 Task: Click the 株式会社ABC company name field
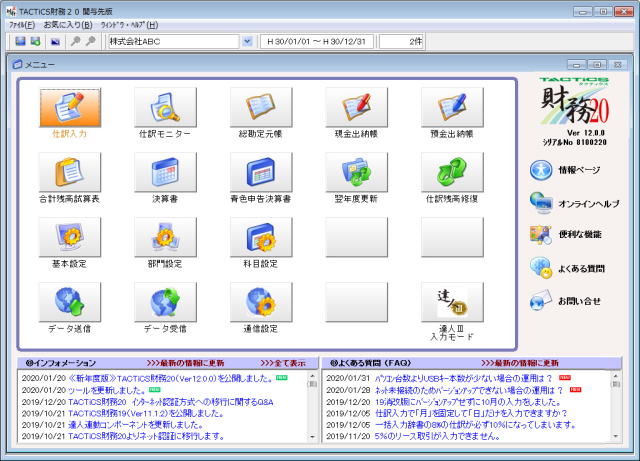(173, 41)
